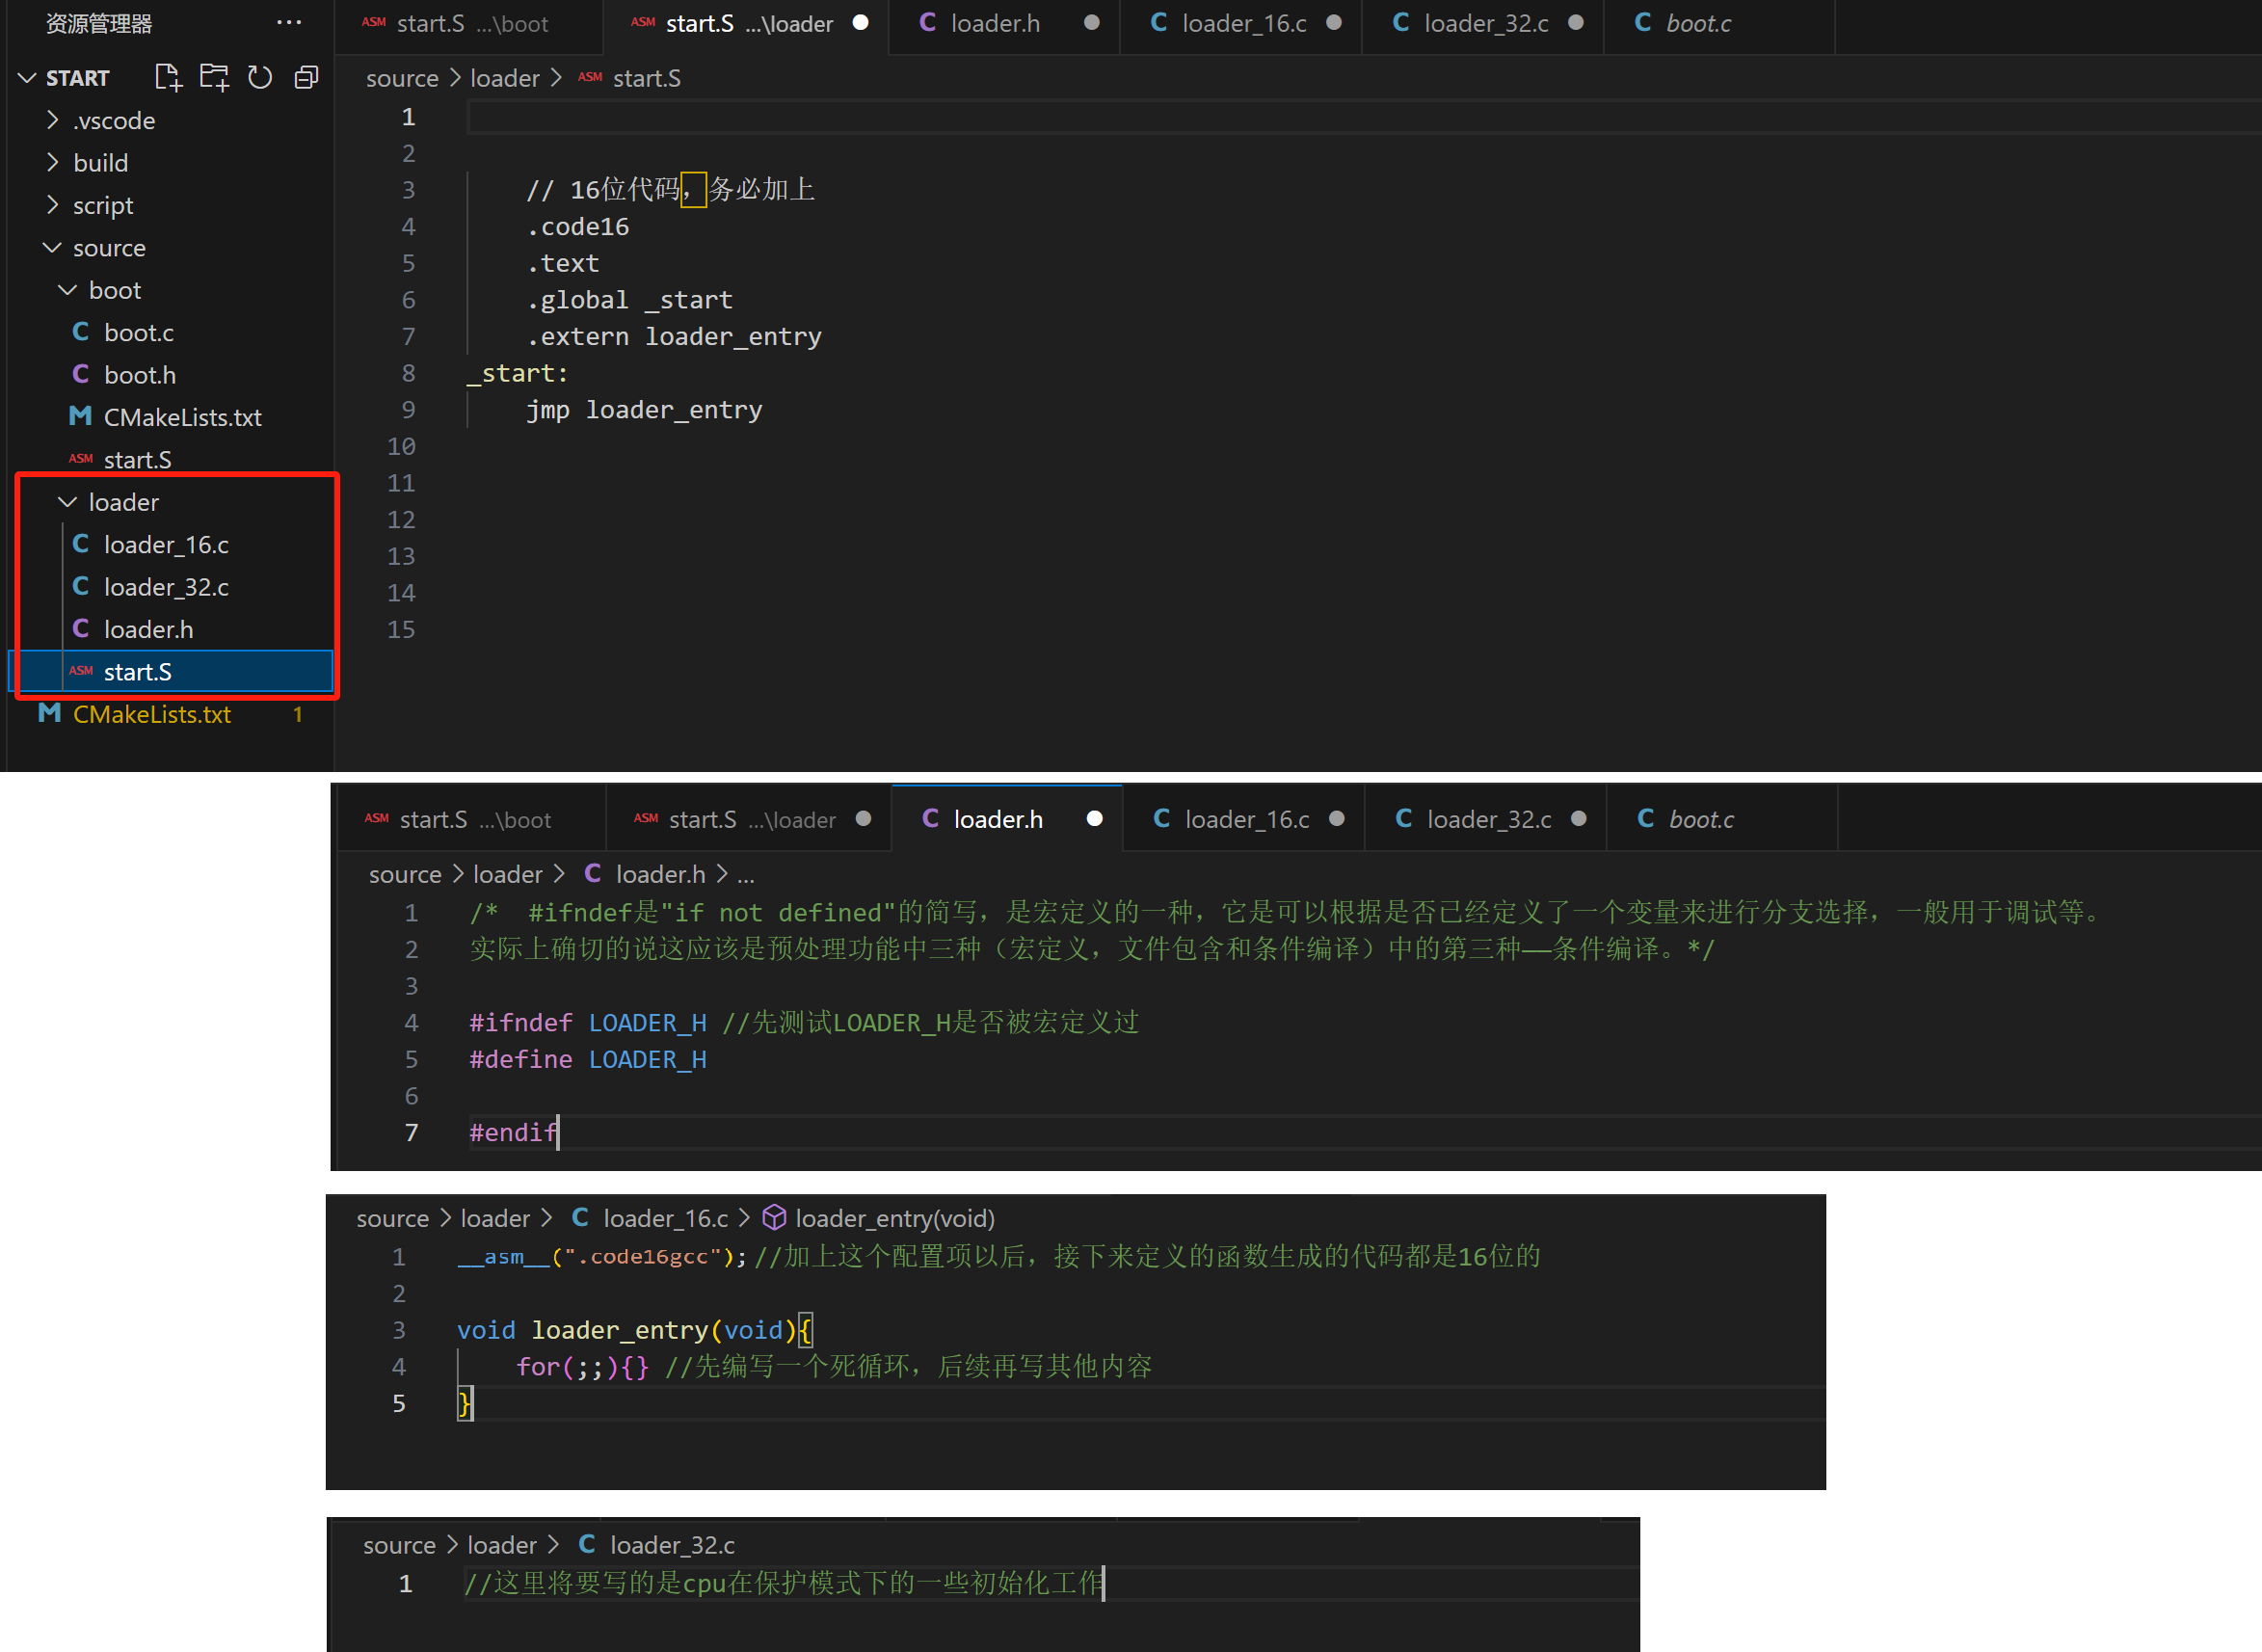Click unsaved dot on top loader_16.c tab
The height and width of the screenshot is (1652, 2262).
1334,23
